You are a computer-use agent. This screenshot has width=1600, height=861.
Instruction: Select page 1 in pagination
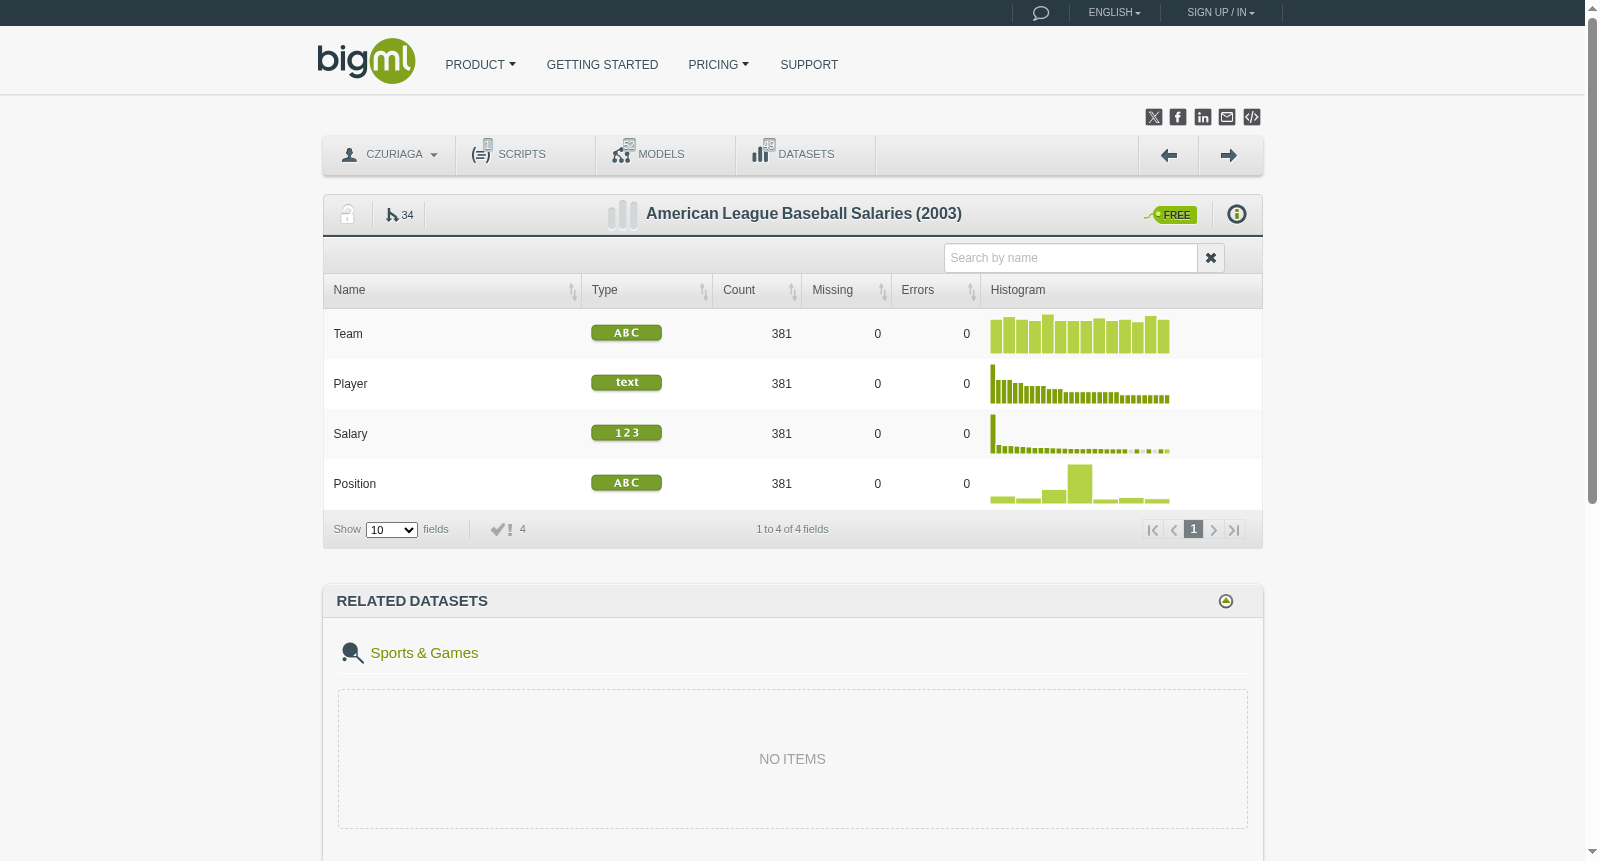coord(1193,529)
